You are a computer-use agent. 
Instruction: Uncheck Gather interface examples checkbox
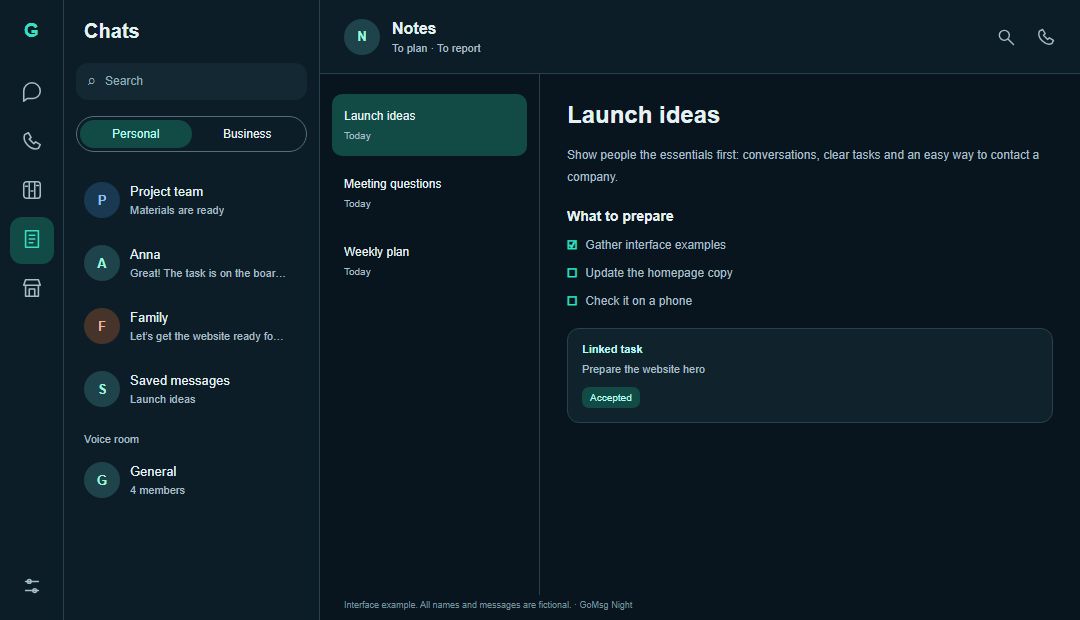pyautogui.click(x=572, y=245)
